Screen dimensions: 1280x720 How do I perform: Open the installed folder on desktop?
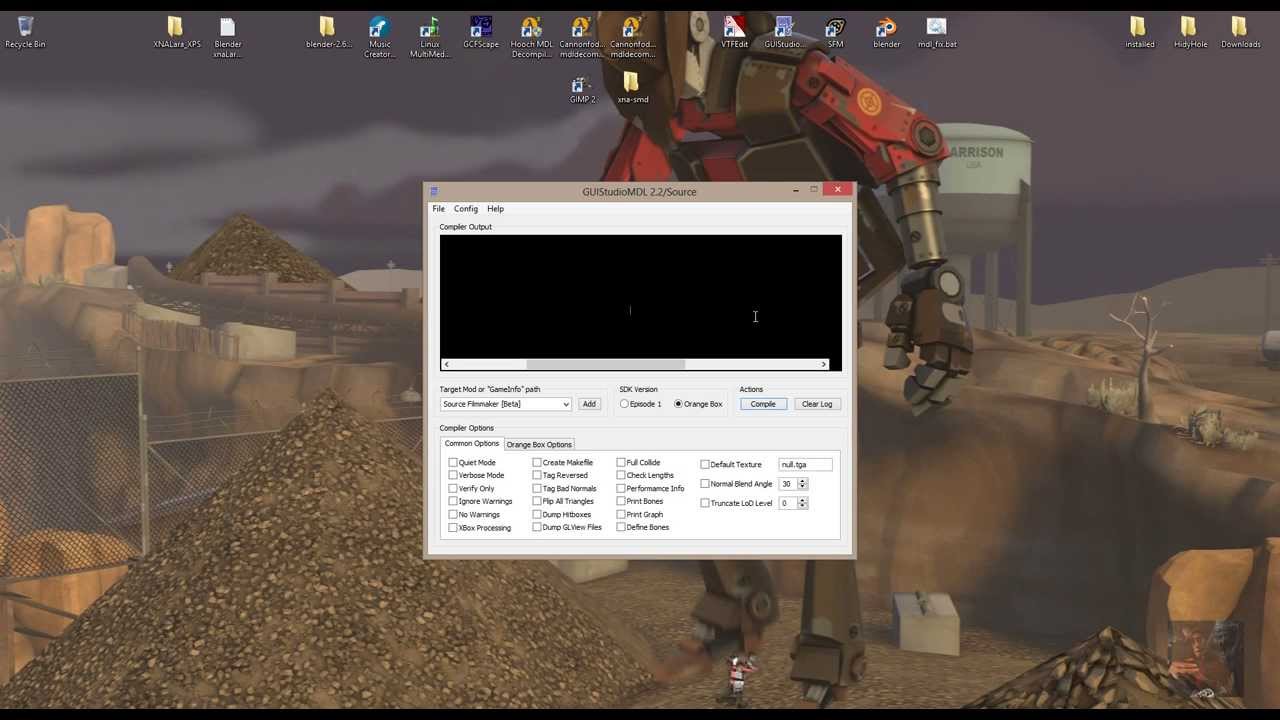pos(1139,32)
